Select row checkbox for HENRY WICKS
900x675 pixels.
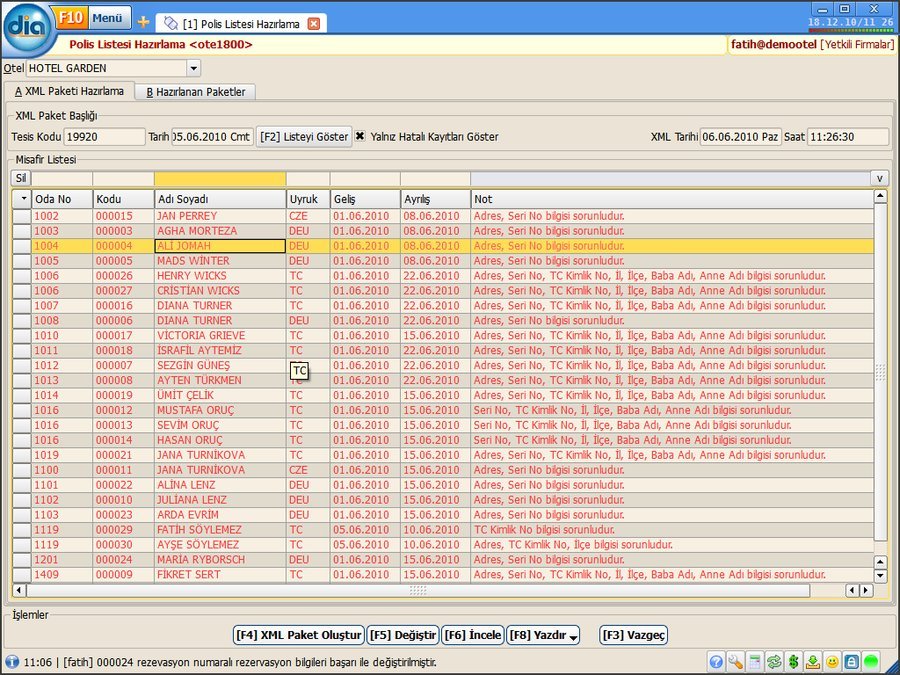pos(22,276)
